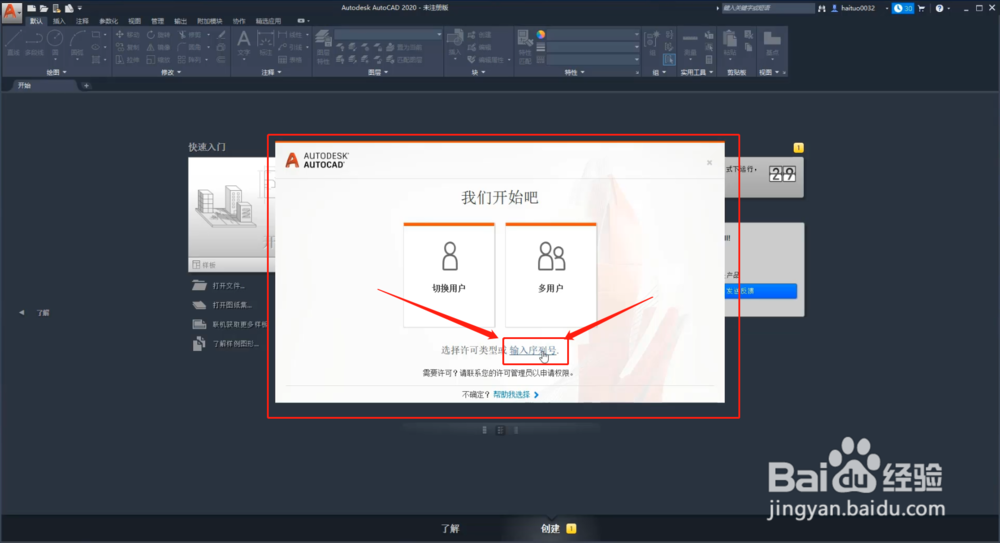The width and height of the screenshot is (1000, 543).
Task: Click the keyword search input field
Action: tap(768, 8)
